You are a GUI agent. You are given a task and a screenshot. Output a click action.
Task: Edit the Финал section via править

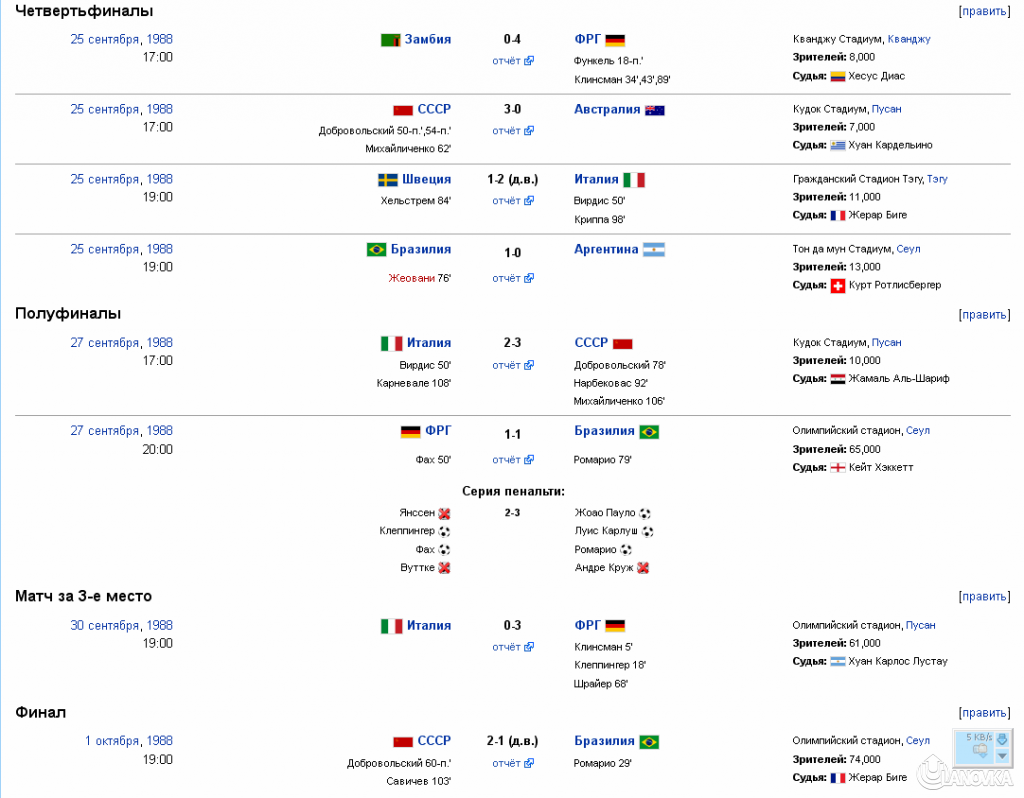[x=984, y=713]
